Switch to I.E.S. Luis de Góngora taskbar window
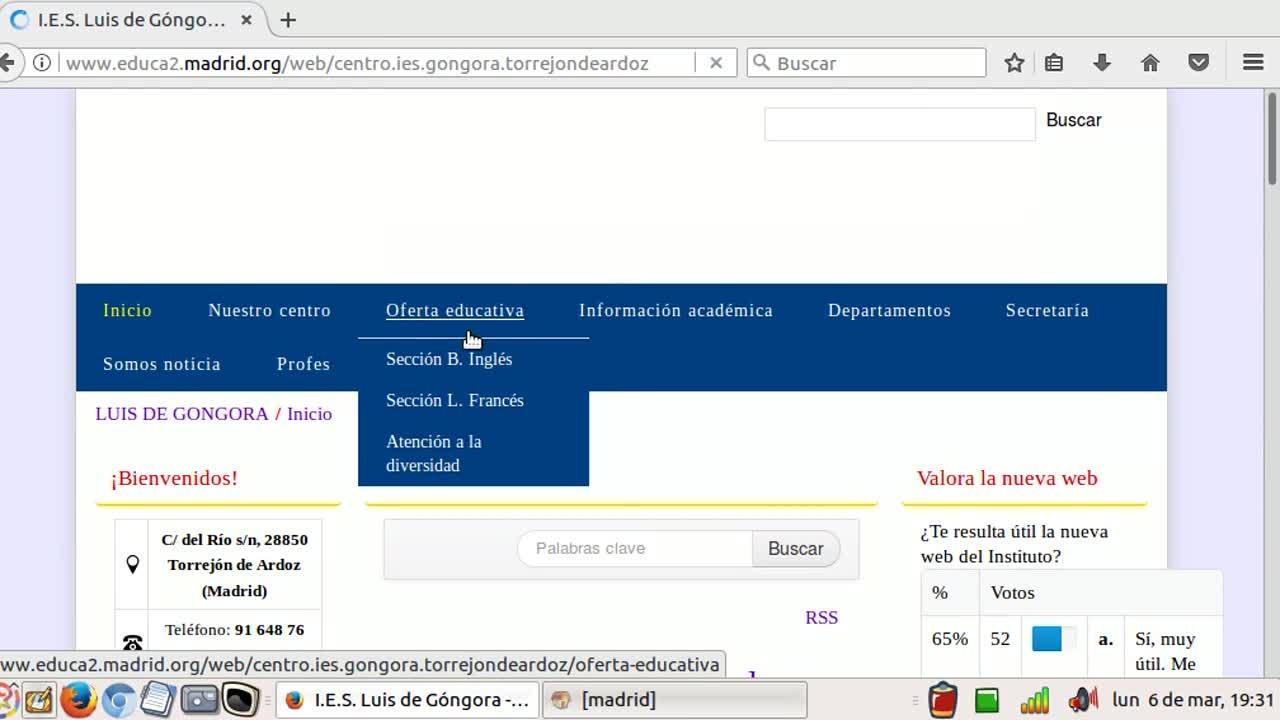Viewport: 1280px width, 720px height. click(408, 700)
